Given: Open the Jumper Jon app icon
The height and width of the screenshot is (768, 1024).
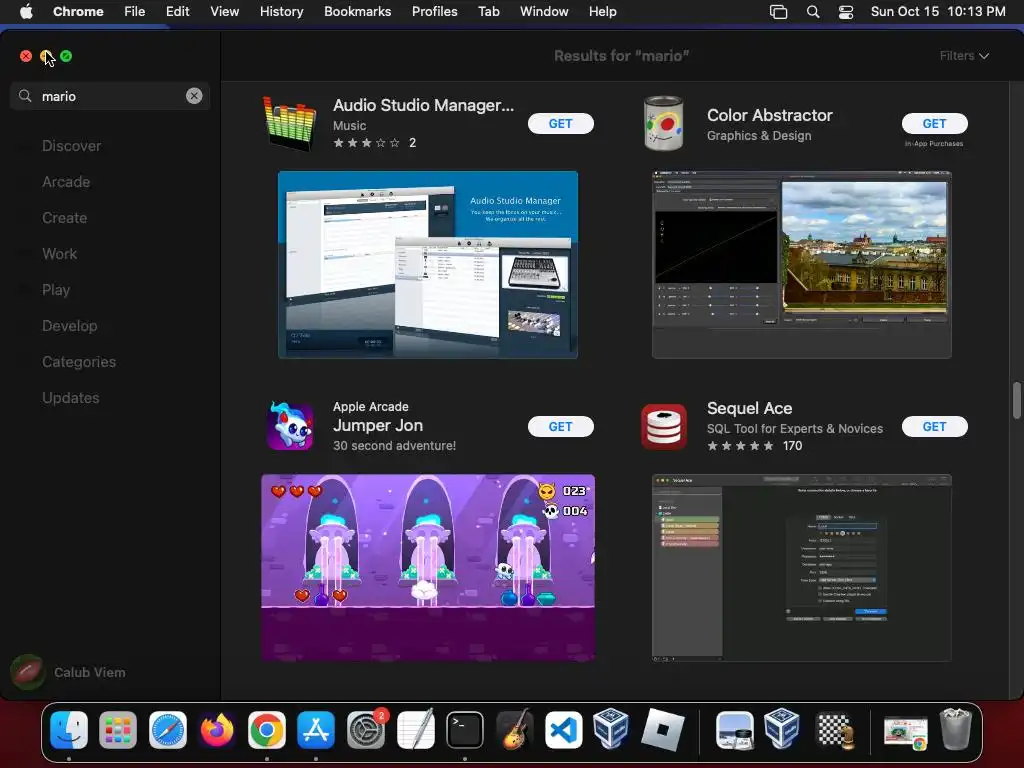Looking at the screenshot, I should tap(290, 426).
